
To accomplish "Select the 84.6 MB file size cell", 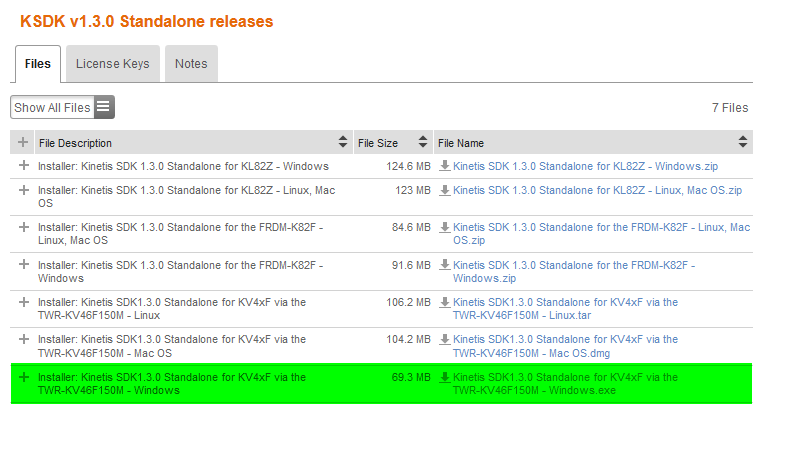I will [x=411, y=227].
